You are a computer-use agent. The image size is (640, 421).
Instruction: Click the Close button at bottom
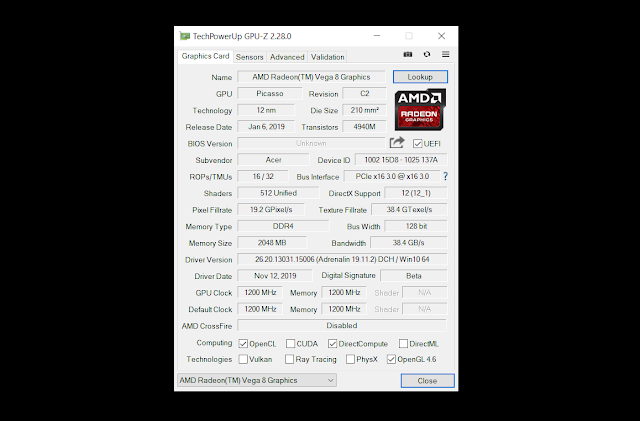pyautogui.click(x=427, y=381)
